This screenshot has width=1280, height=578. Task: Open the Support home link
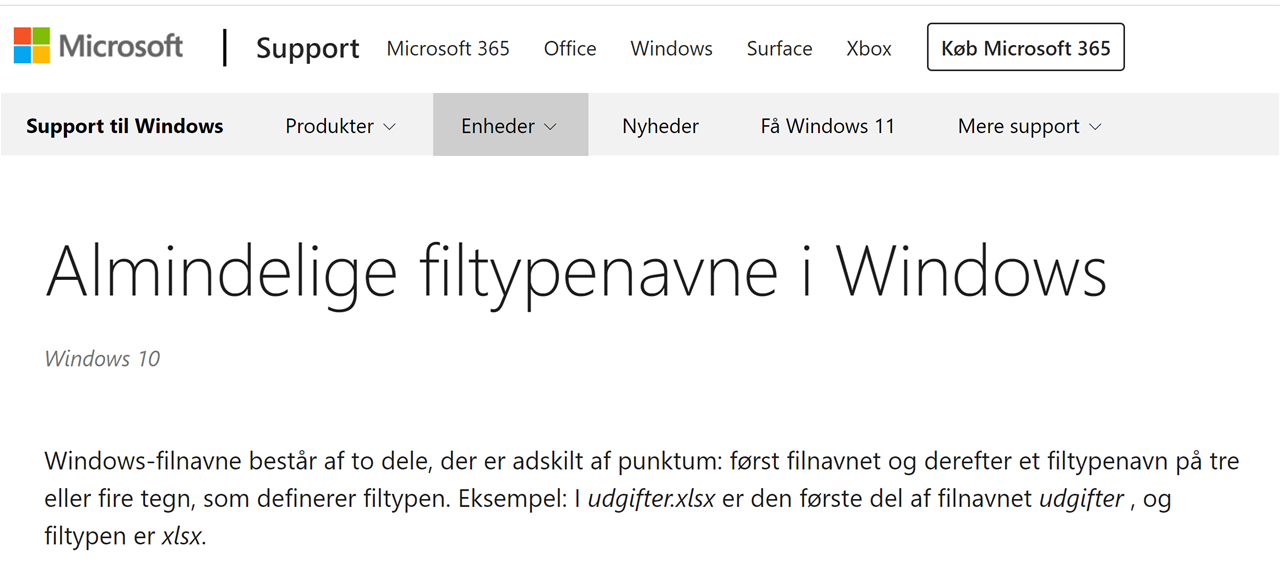308,48
